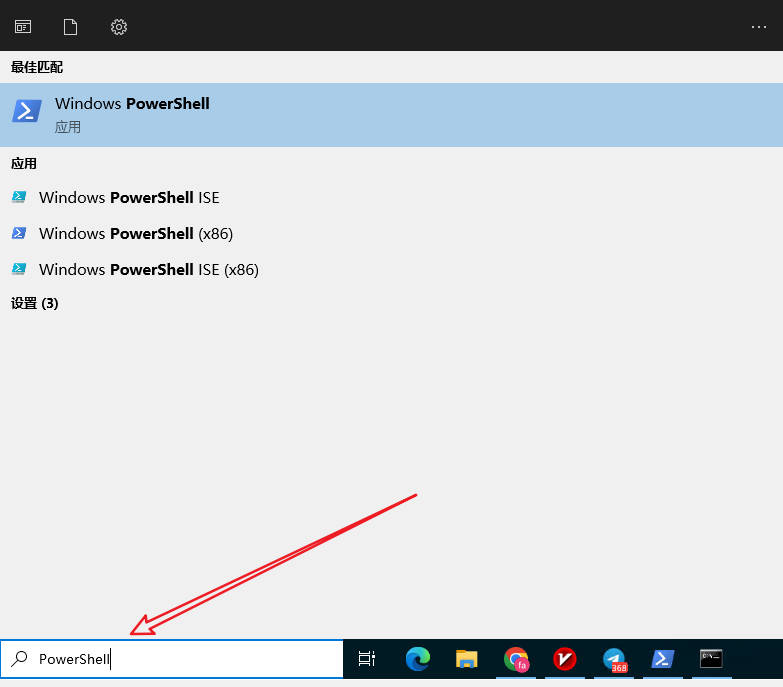Open Command Prompt window on the taskbar
Screen dimensions: 783x687
[x=711, y=659]
